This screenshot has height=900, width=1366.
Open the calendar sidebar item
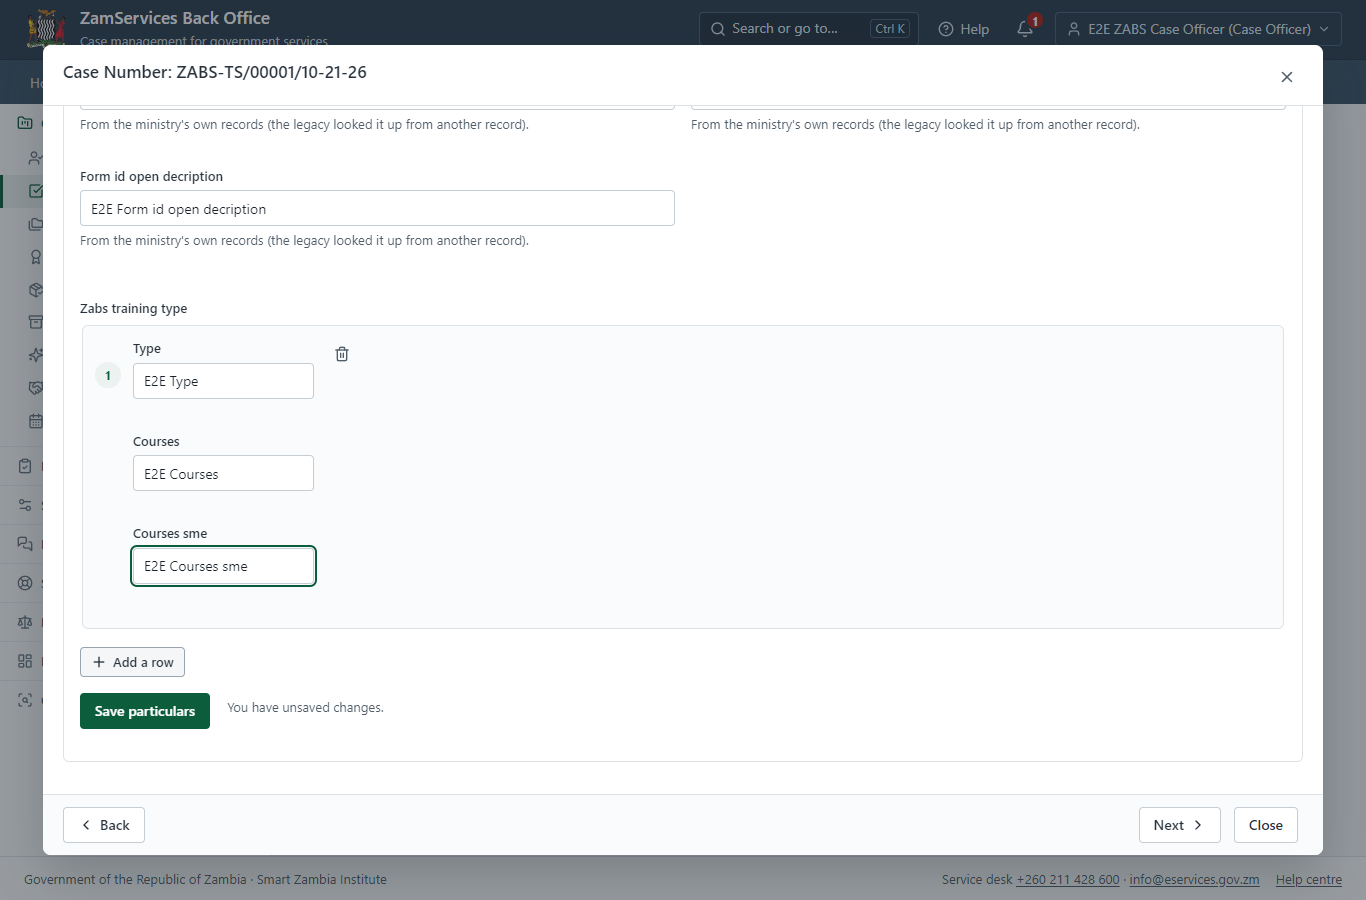36,421
